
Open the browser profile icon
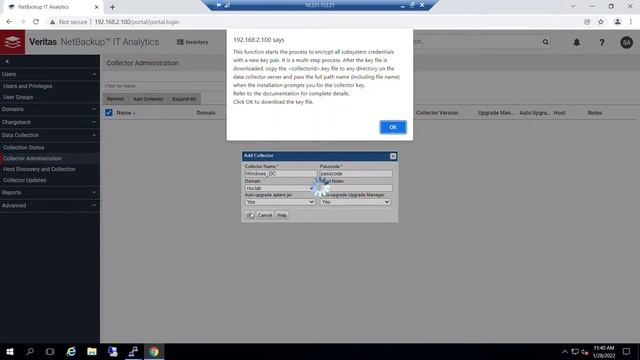pyautogui.click(x=618, y=22)
